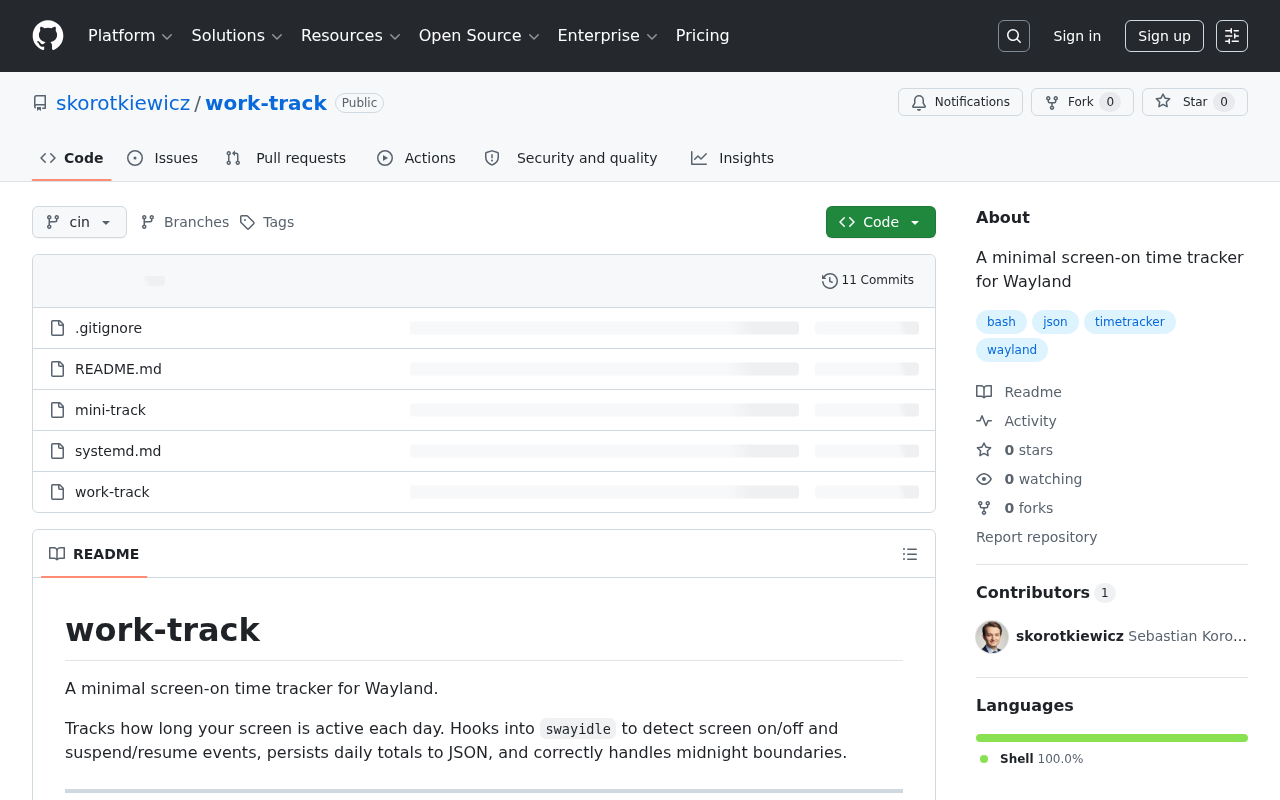
Task: Click the book icon beside README heading
Action: pos(57,554)
